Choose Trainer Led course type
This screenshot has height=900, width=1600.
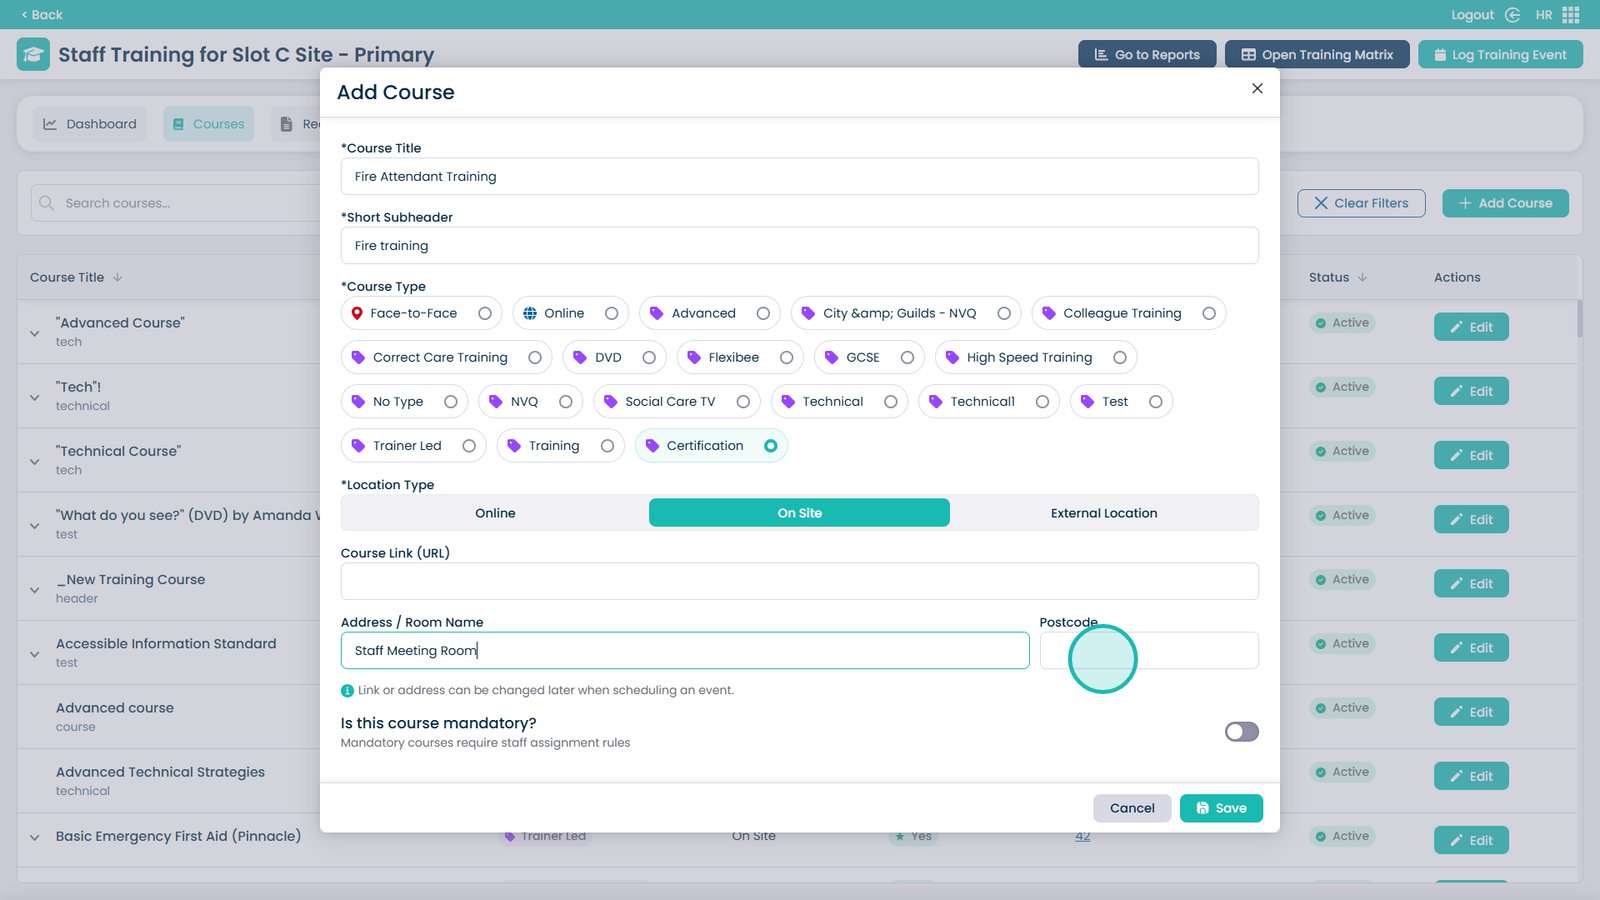pyautogui.click(x=413, y=446)
